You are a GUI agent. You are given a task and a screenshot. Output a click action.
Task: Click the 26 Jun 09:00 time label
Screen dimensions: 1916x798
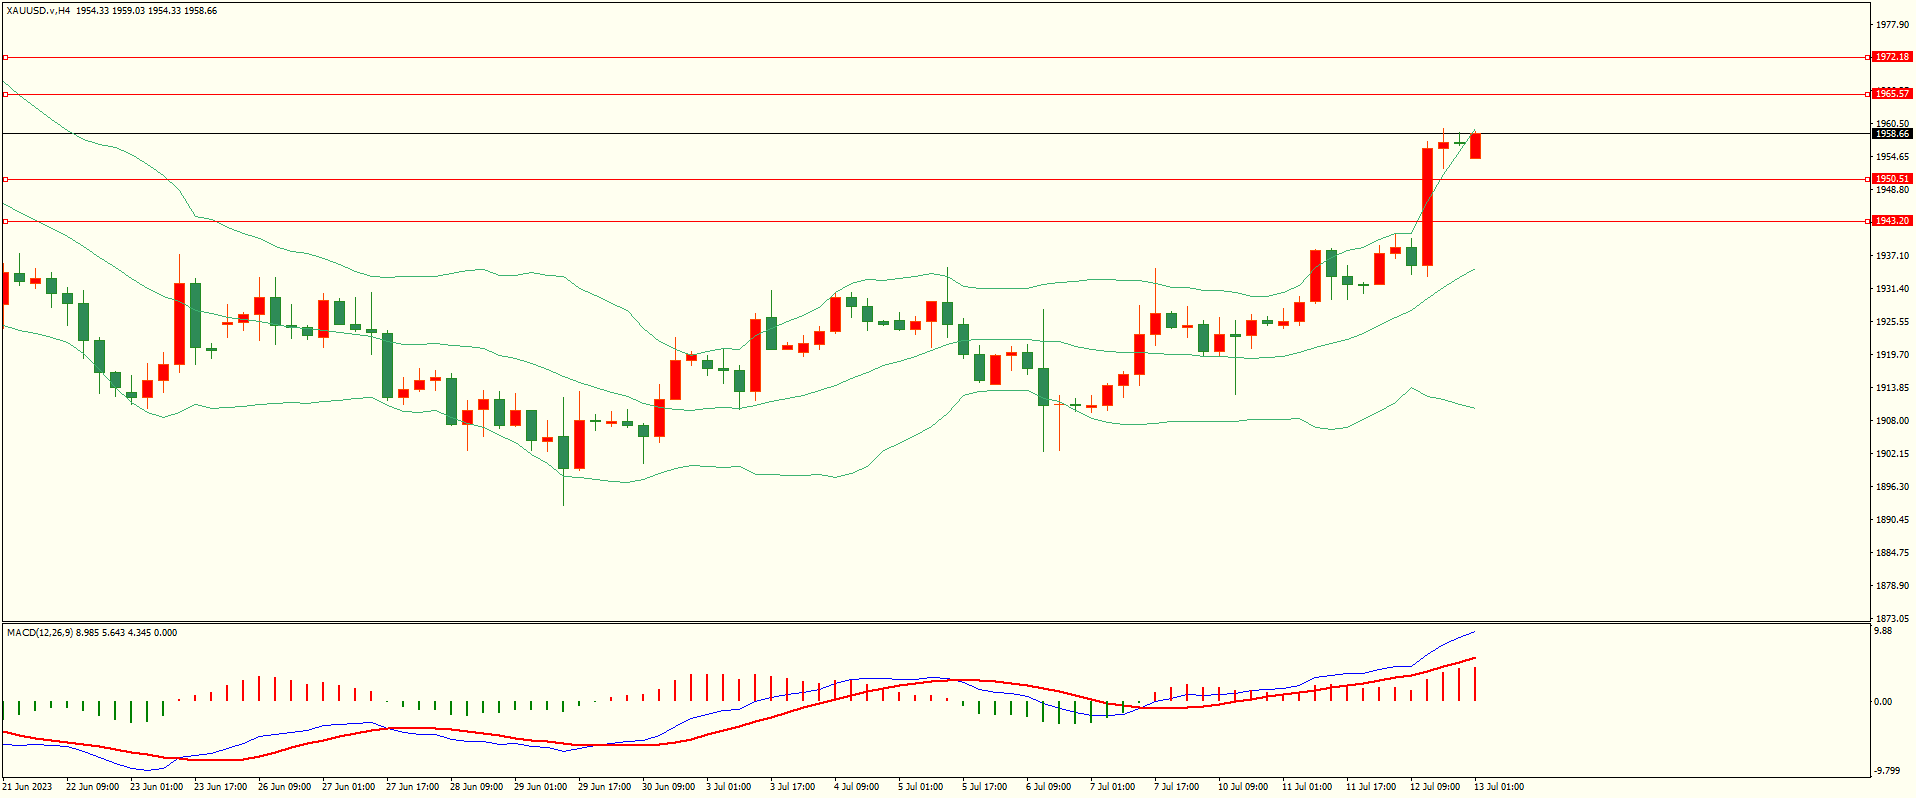click(284, 787)
